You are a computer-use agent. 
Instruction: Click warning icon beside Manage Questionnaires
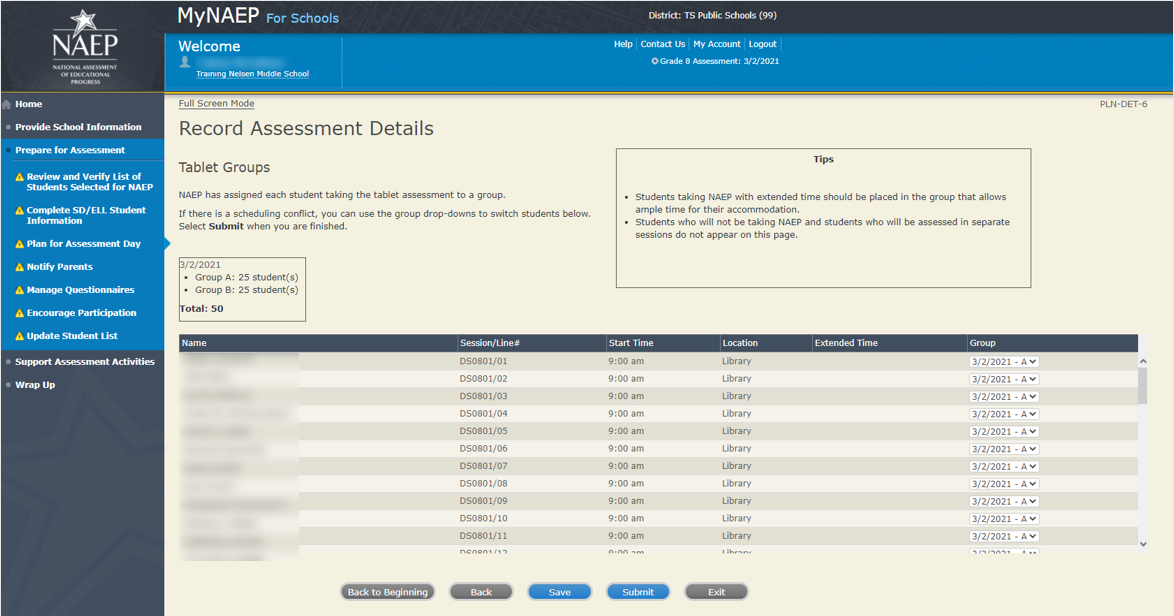pyautogui.click(x=19, y=290)
